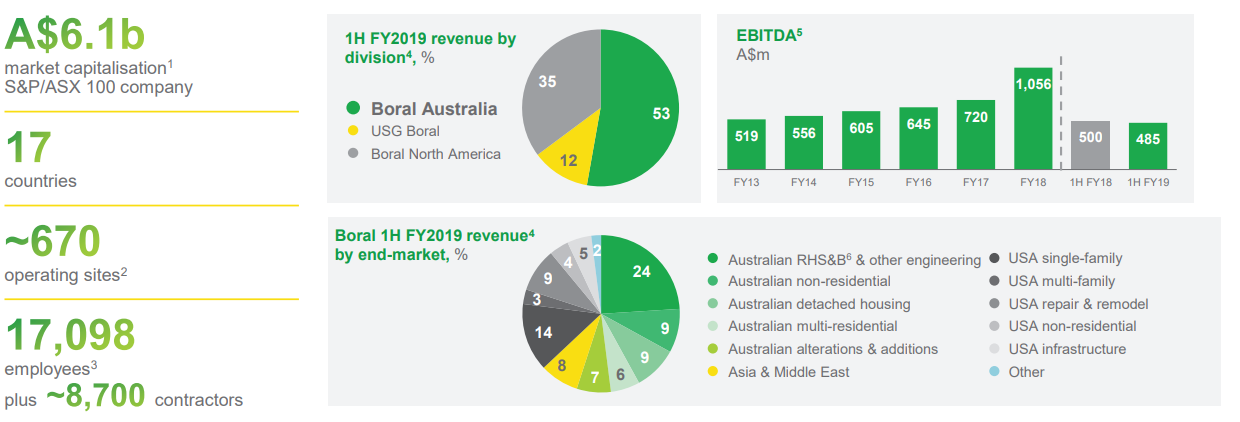Click the 17,098 employees figure

click(71, 335)
